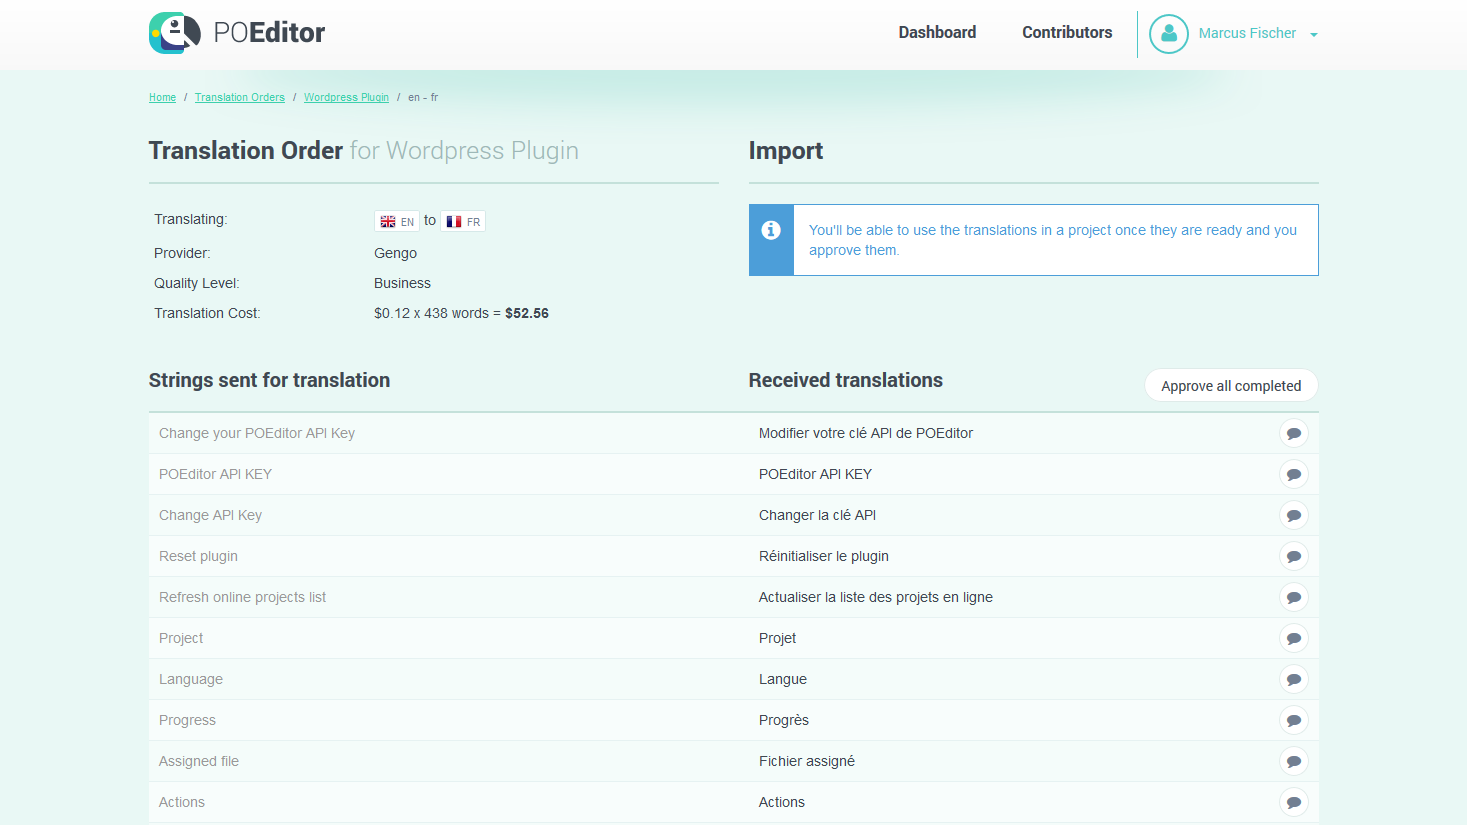Click the POEditor logo icon

point(175,33)
